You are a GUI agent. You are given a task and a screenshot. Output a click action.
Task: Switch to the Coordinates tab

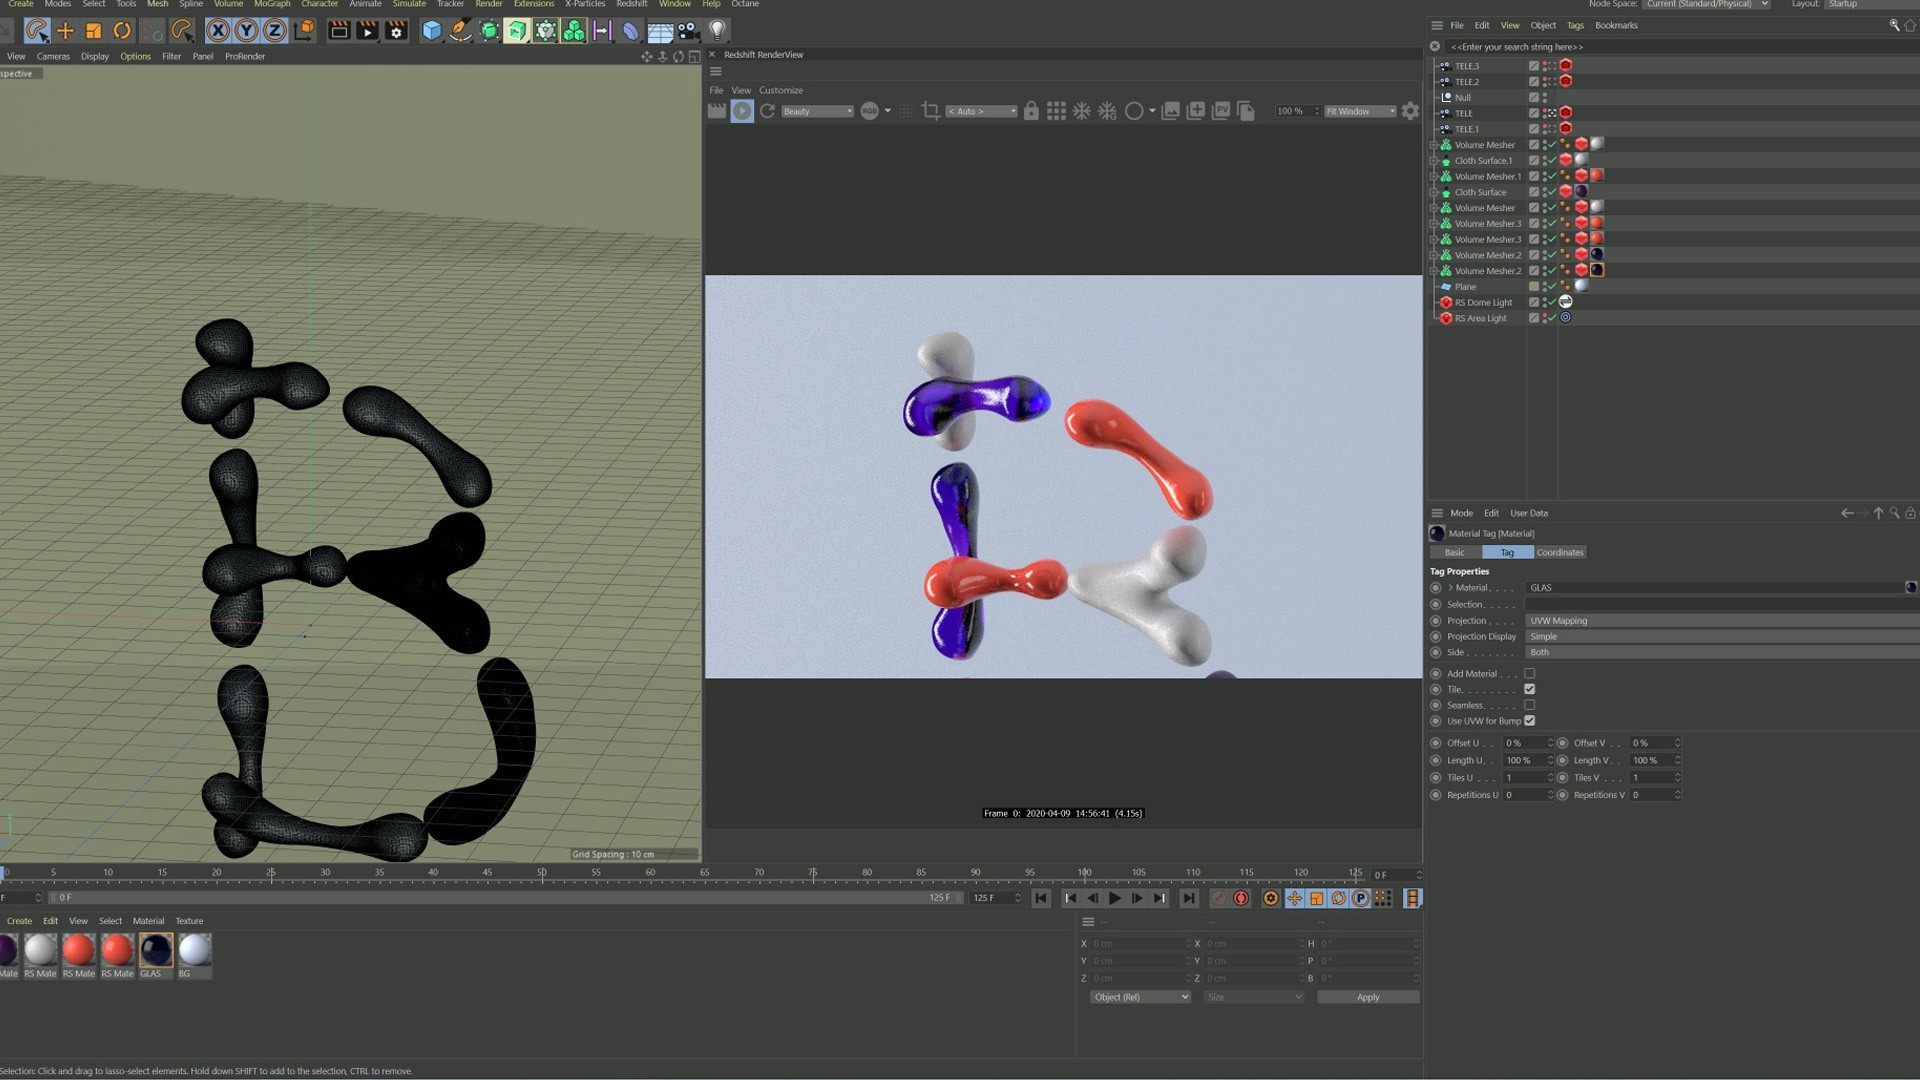tap(1560, 553)
